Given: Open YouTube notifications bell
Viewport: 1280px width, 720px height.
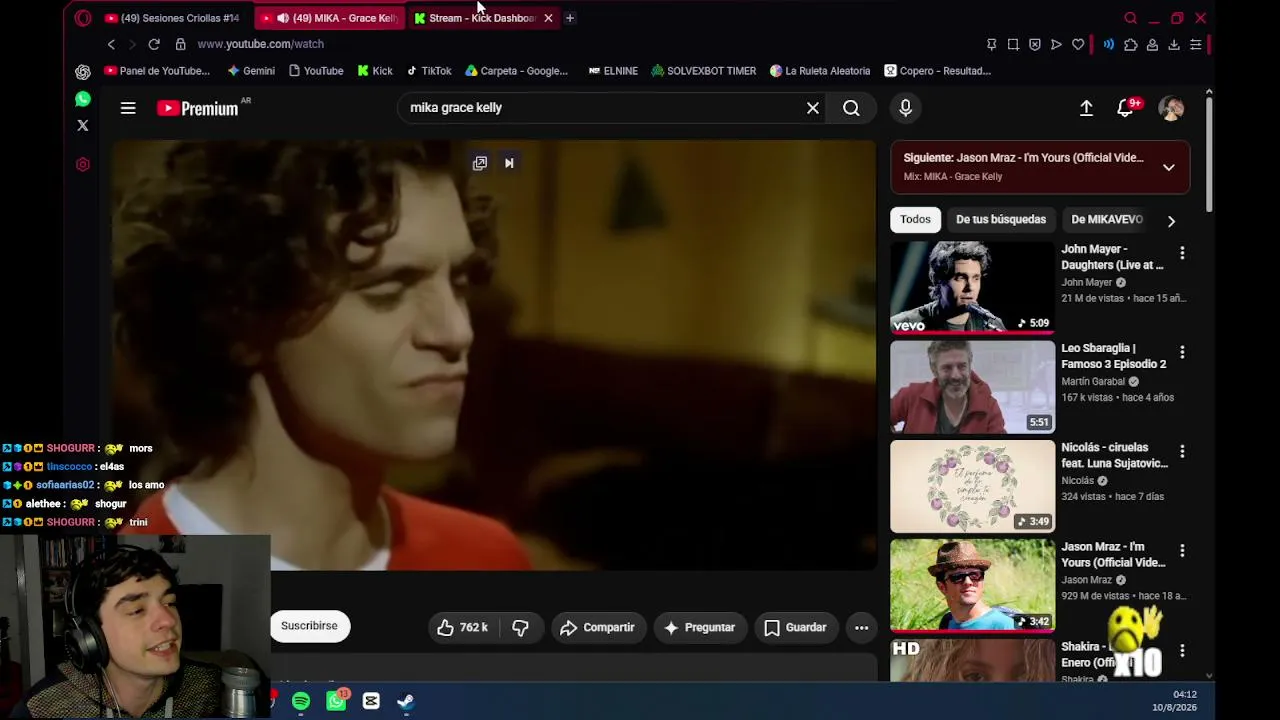Looking at the screenshot, I should click(1126, 108).
